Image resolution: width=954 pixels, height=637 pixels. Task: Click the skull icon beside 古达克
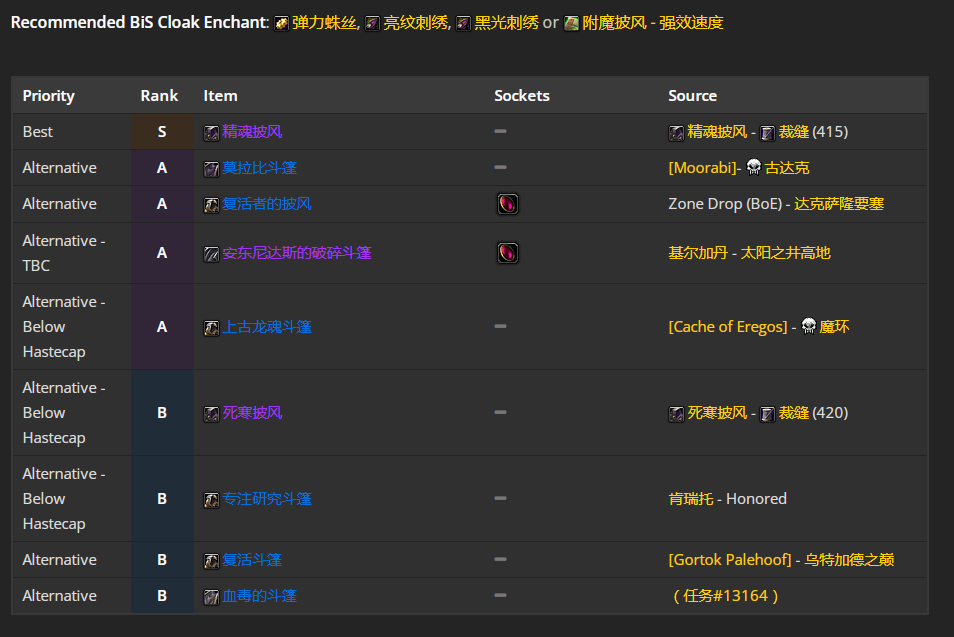[754, 167]
